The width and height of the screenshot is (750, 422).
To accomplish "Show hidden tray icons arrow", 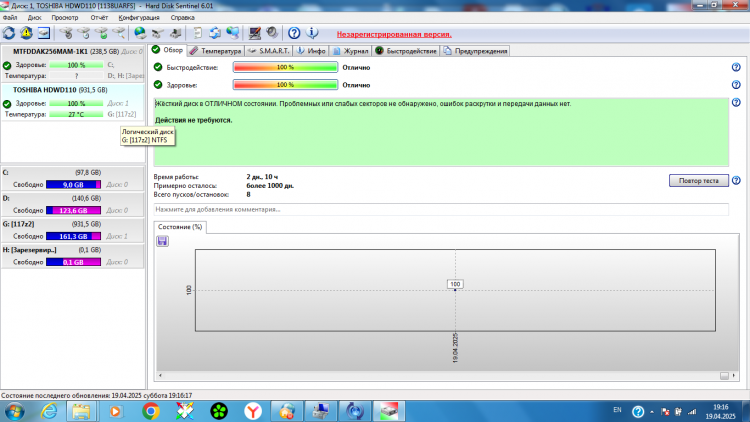I will pos(652,411).
